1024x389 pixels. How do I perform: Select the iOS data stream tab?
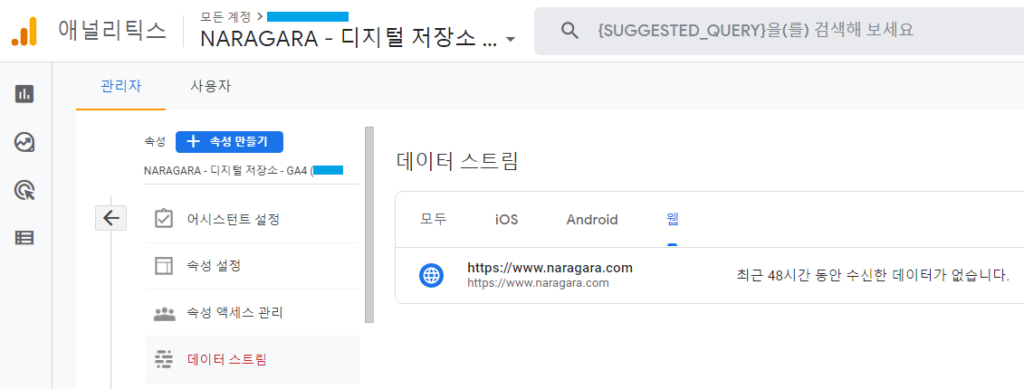point(507,219)
